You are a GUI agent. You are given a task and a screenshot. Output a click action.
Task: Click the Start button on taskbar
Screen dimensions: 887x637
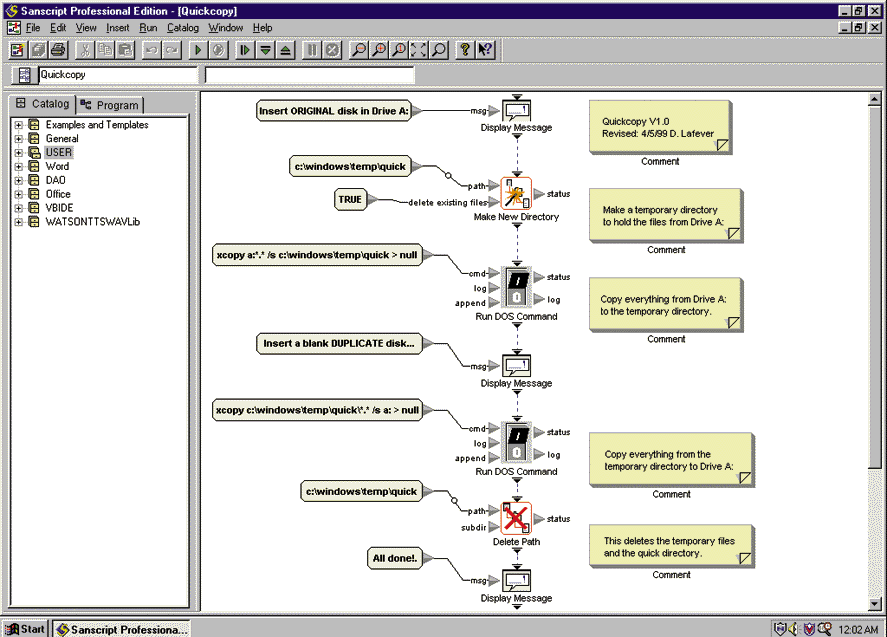click(x=25, y=629)
